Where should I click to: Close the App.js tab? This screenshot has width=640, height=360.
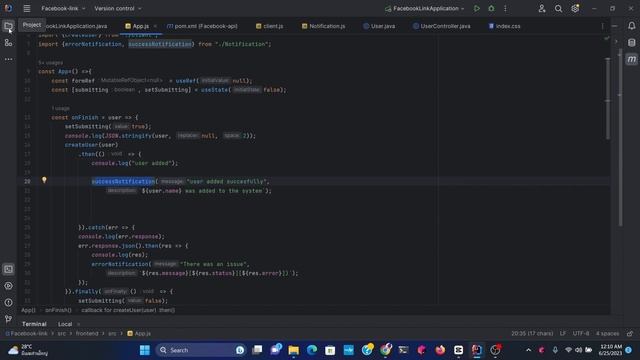coord(155,26)
